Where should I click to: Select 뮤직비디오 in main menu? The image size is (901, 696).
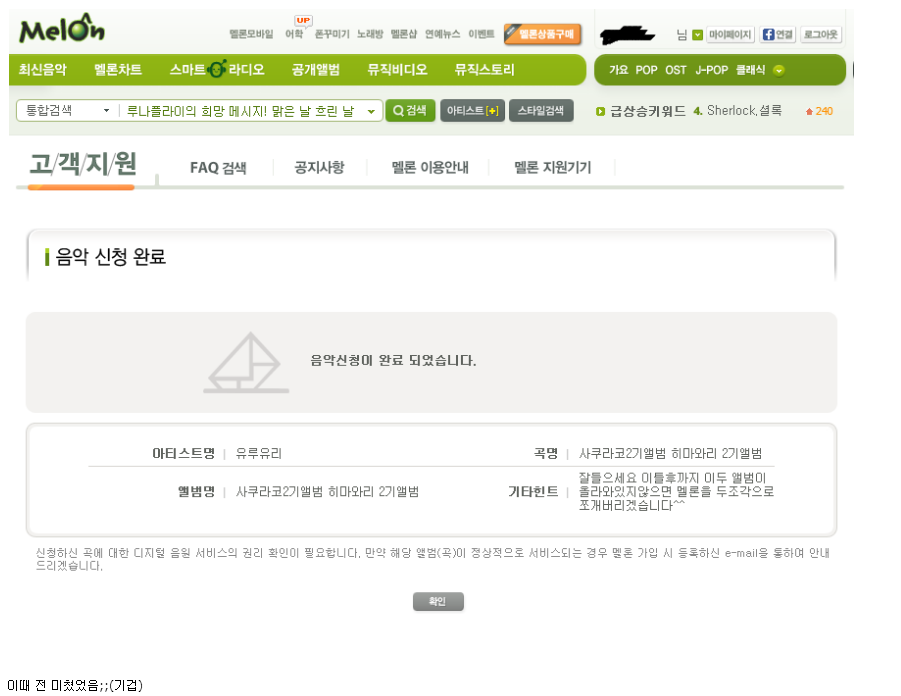click(x=397, y=70)
